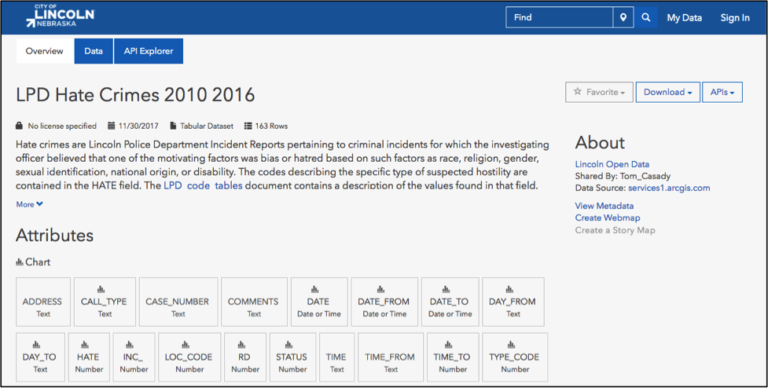Click the magnifying glass search icon

646,17
